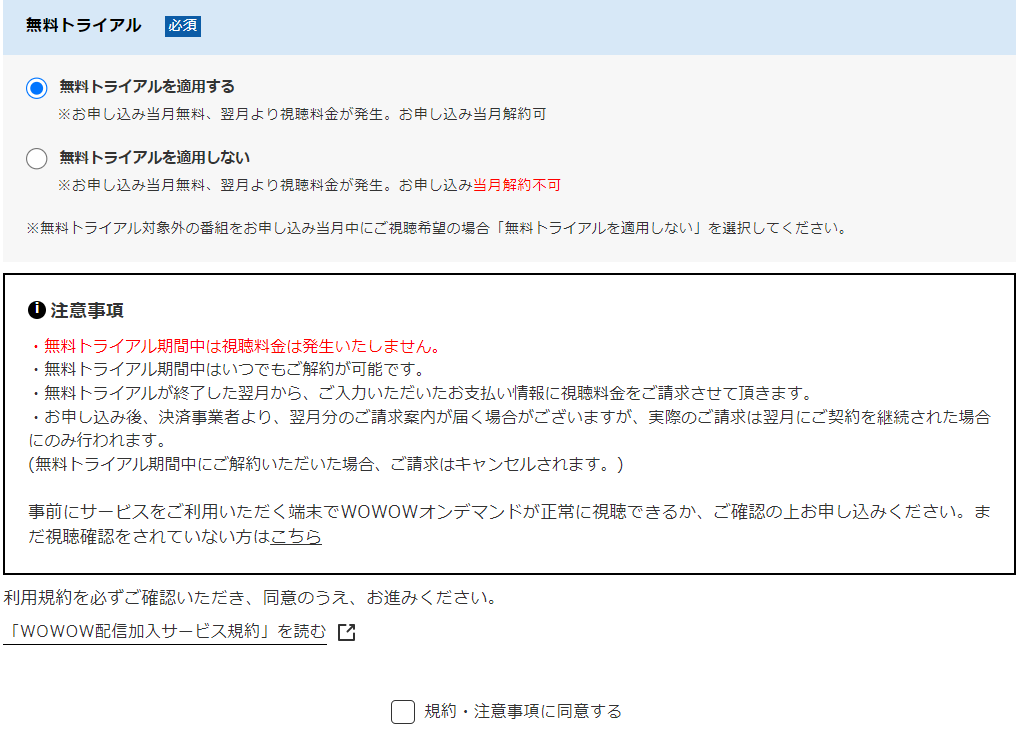The image size is (1017, 730).
Task: Click the blue 必須 badge
Action: click(183, 26)
